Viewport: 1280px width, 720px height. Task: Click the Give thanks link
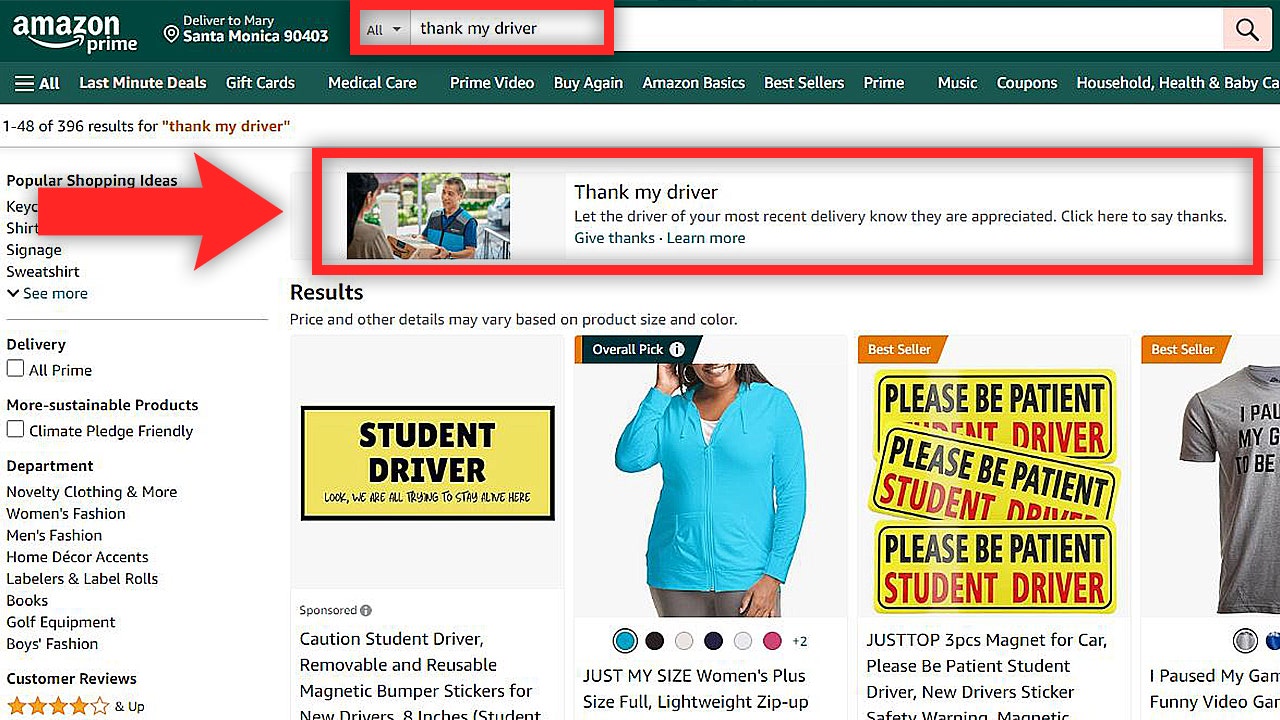(613, 238)
